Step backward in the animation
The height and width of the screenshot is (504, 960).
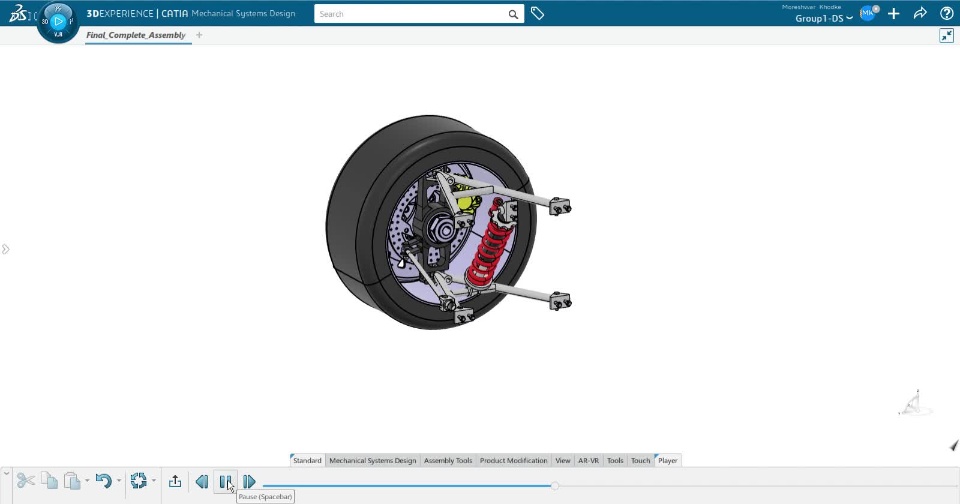201,482
